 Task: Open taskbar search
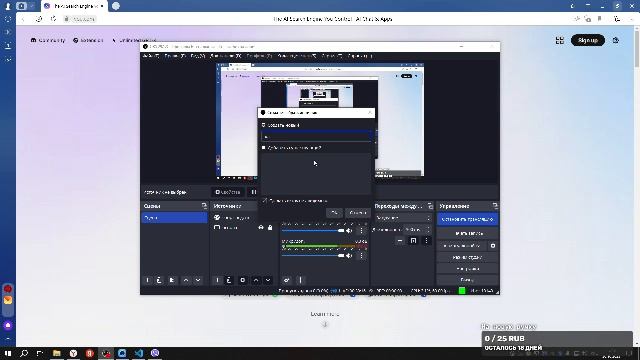pos(24,353)
